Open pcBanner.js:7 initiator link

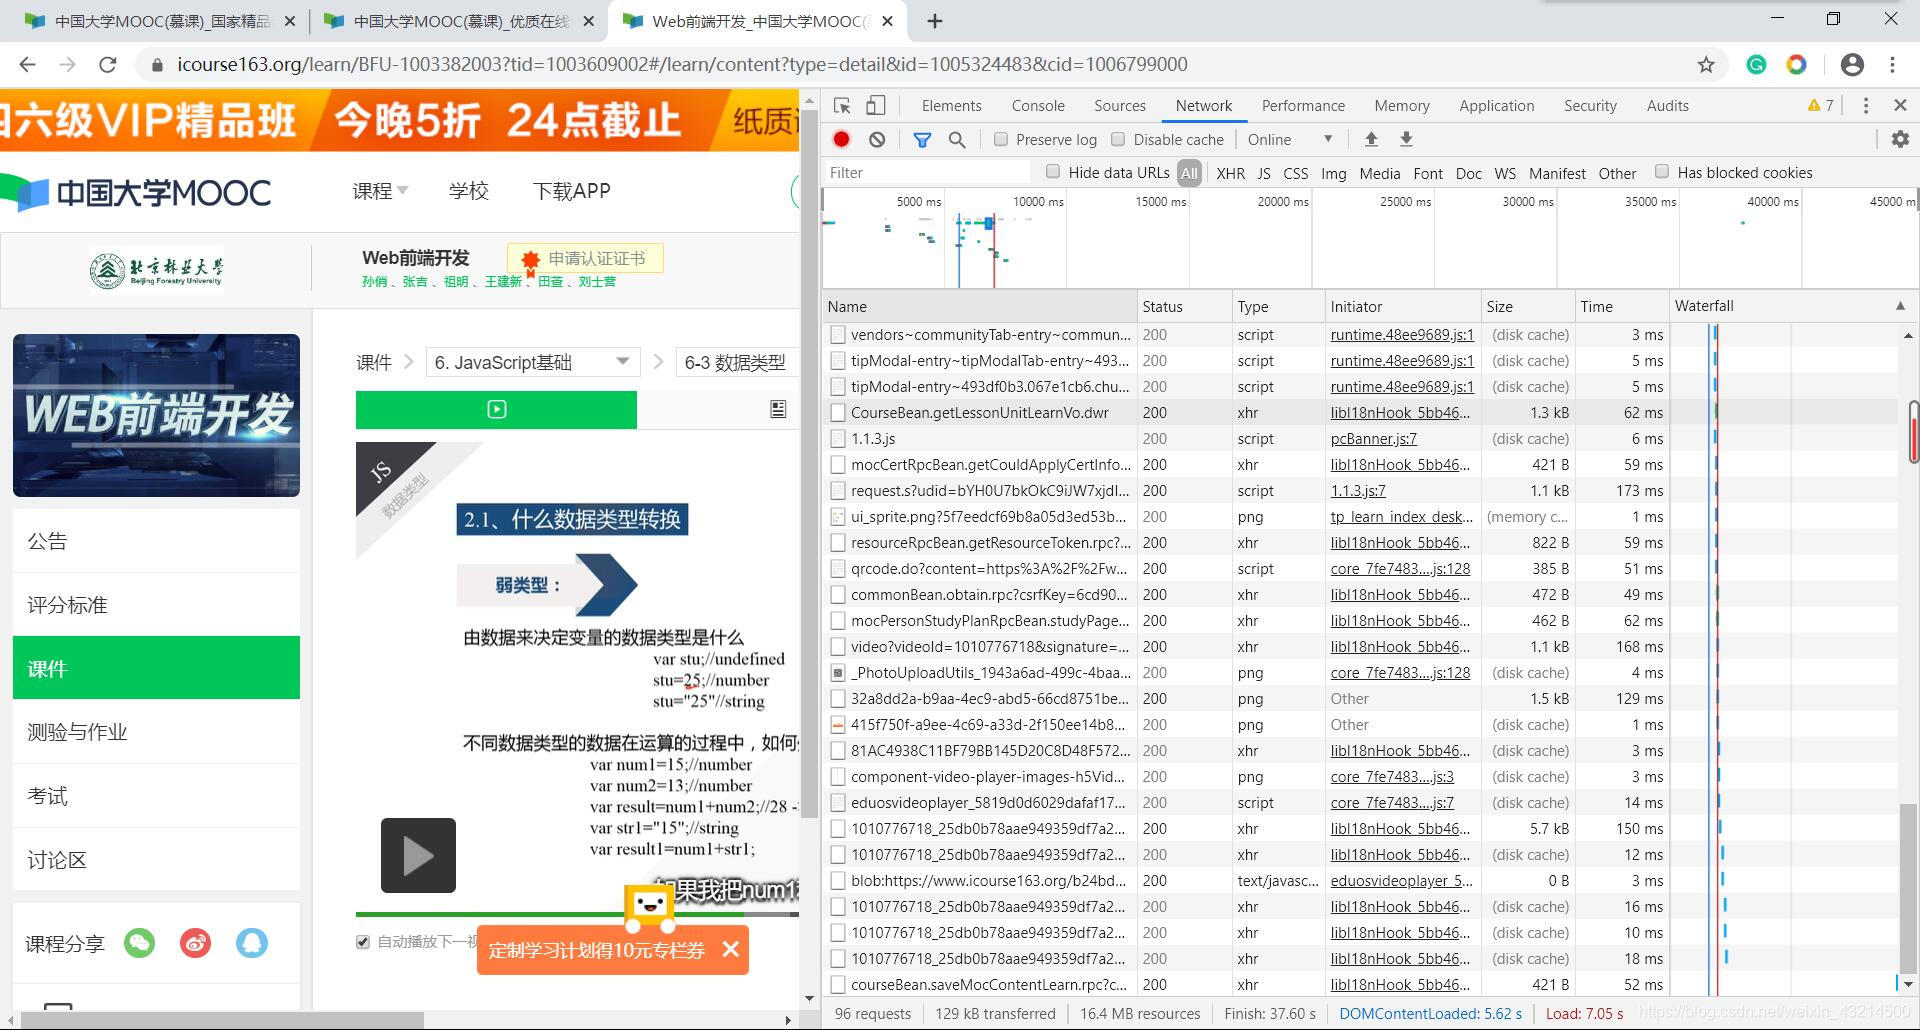[x=1373, y=438]
